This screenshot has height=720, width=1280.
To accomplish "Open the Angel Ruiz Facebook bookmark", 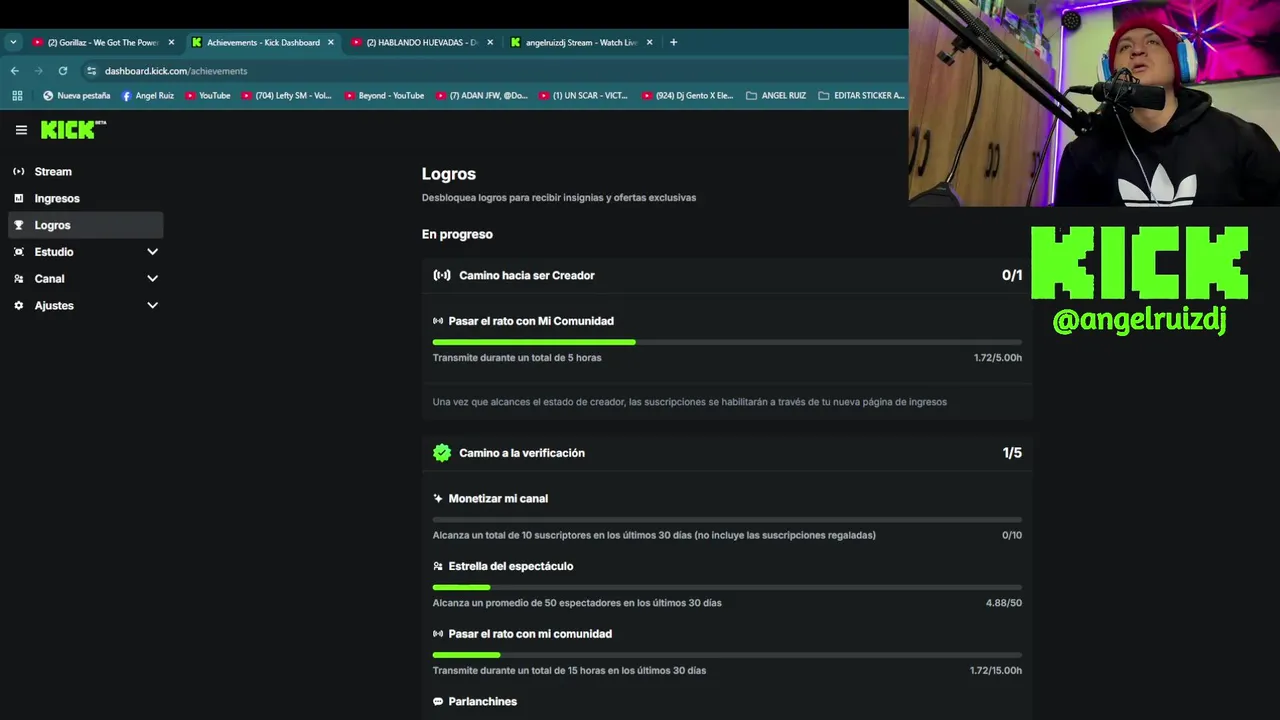I will point(148,96).
